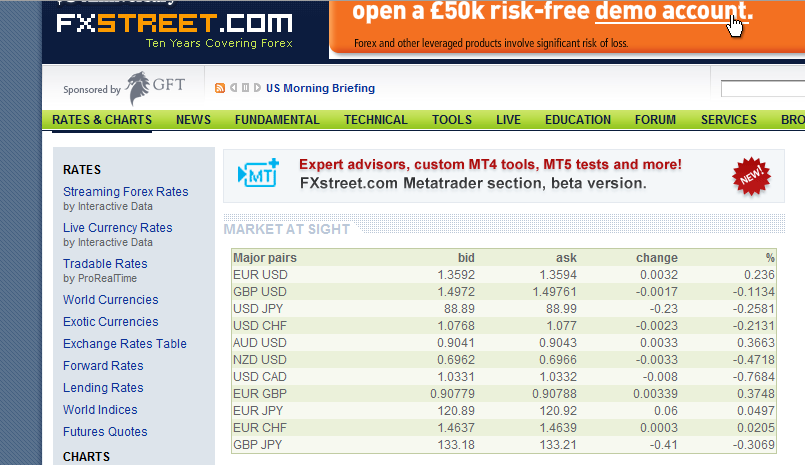Click the RSS feed icon
805x465 pixels.
[x=220, y=88]
